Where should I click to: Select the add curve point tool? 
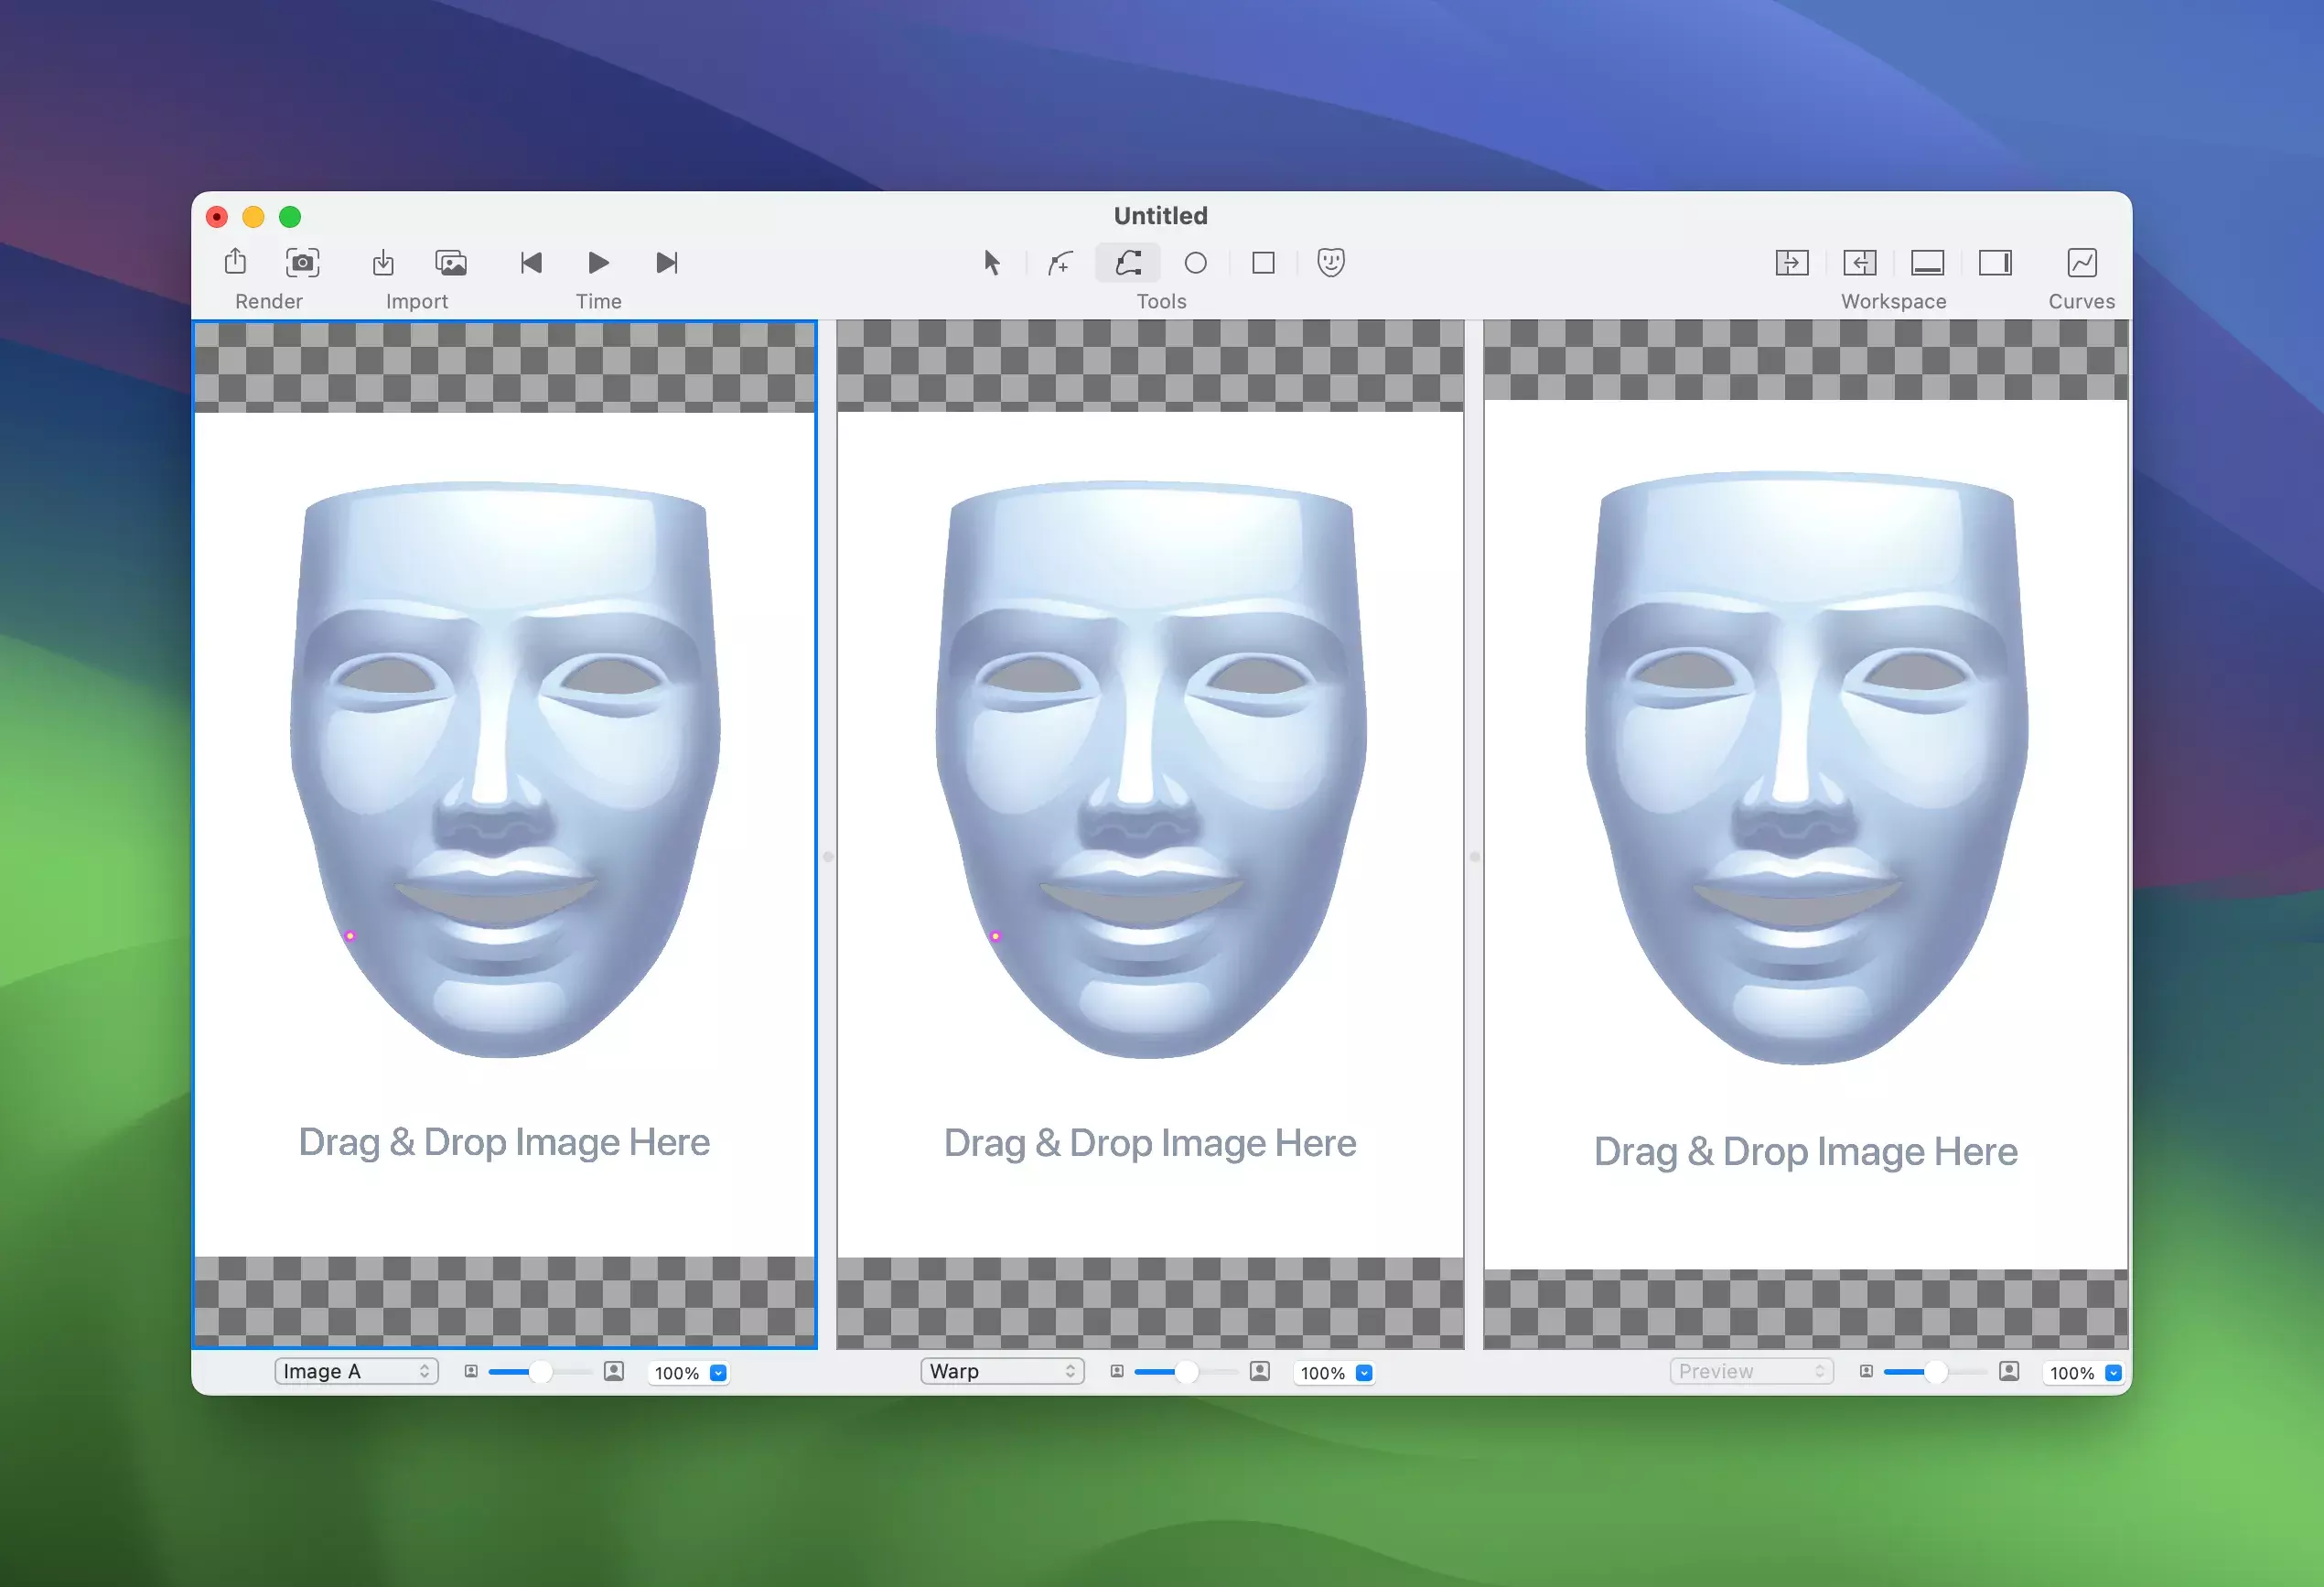click(x=1060, y=263)
